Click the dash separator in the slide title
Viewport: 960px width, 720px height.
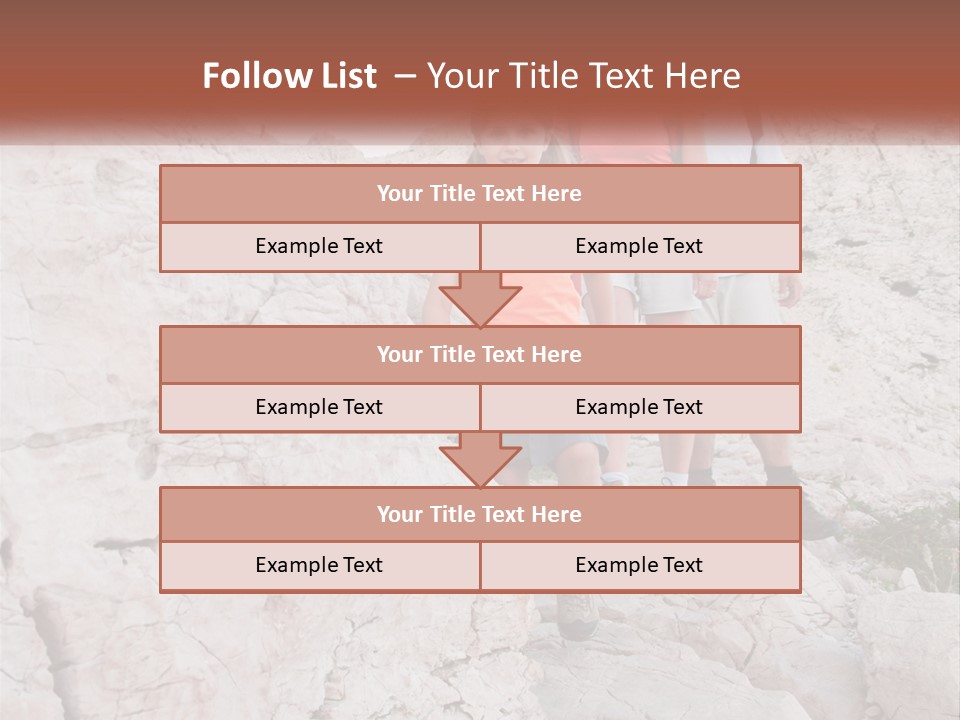pos(405,76)
